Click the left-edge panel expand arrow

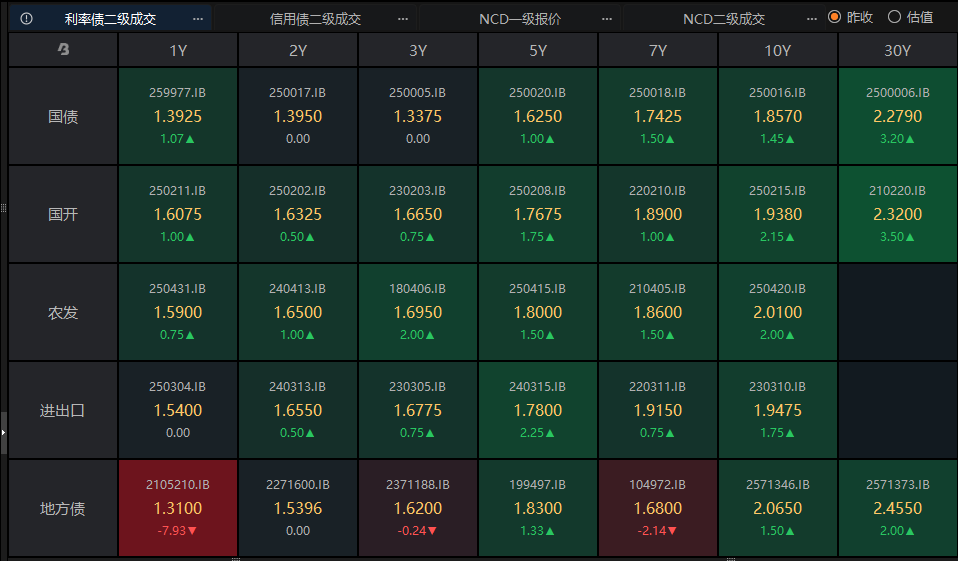[3, 433]
